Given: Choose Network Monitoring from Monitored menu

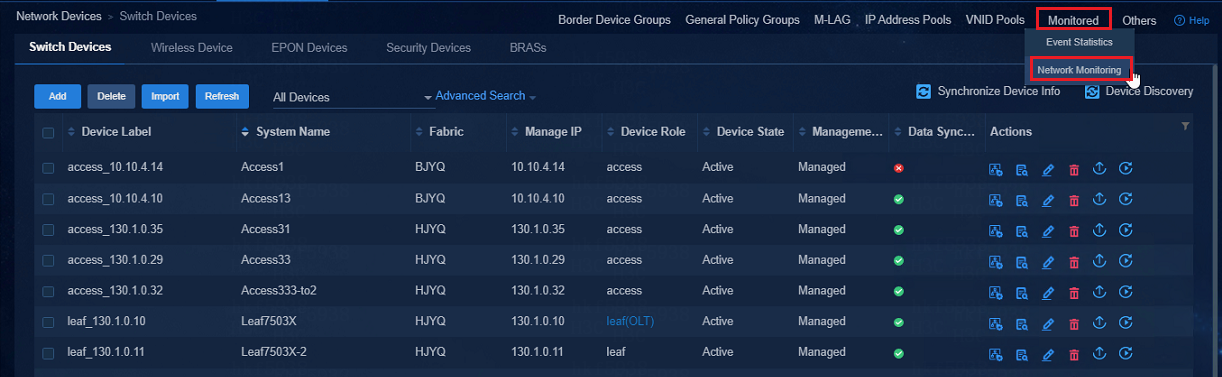Looking at the screenshot, I should tap(1079, 70).
